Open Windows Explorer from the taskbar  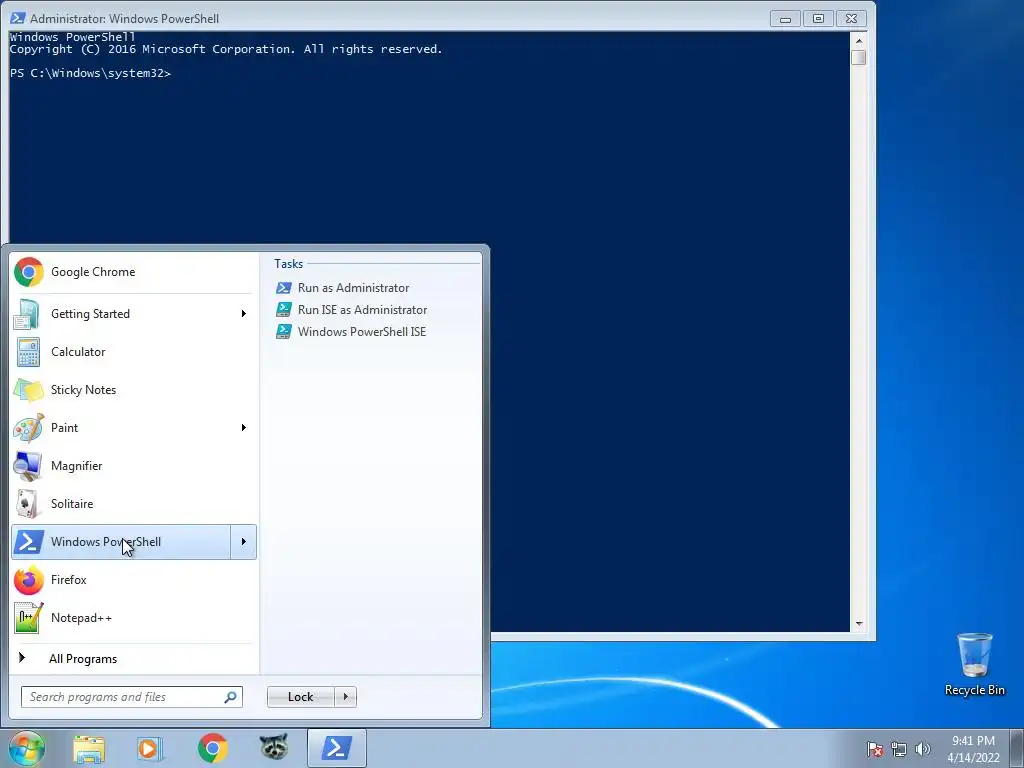tap(89, 748)
